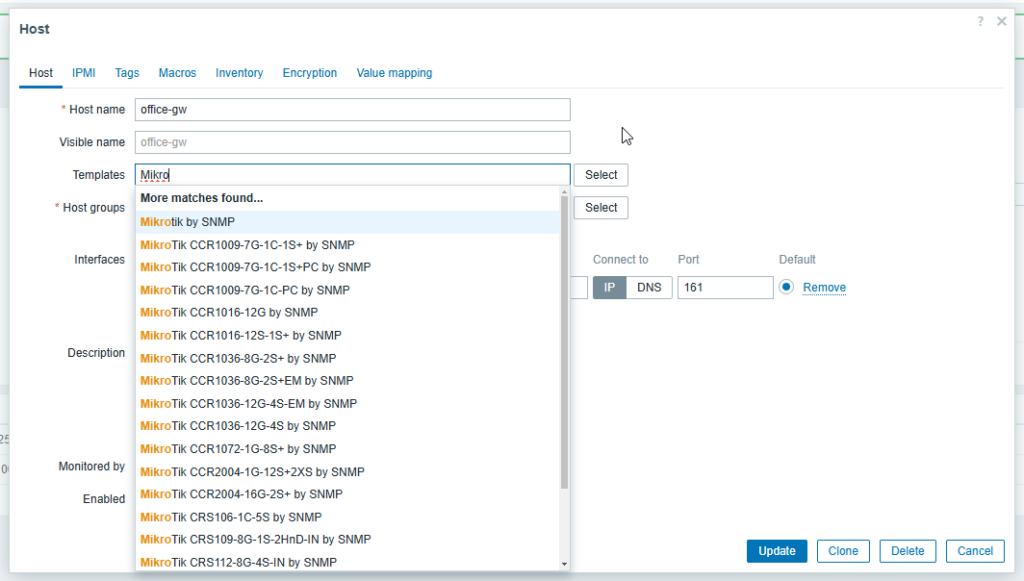This screenshot has width=1024, height=581.
Task: Select MikroTik CRS106-1C-5S by SNMP template
Action: click(231, 517)
